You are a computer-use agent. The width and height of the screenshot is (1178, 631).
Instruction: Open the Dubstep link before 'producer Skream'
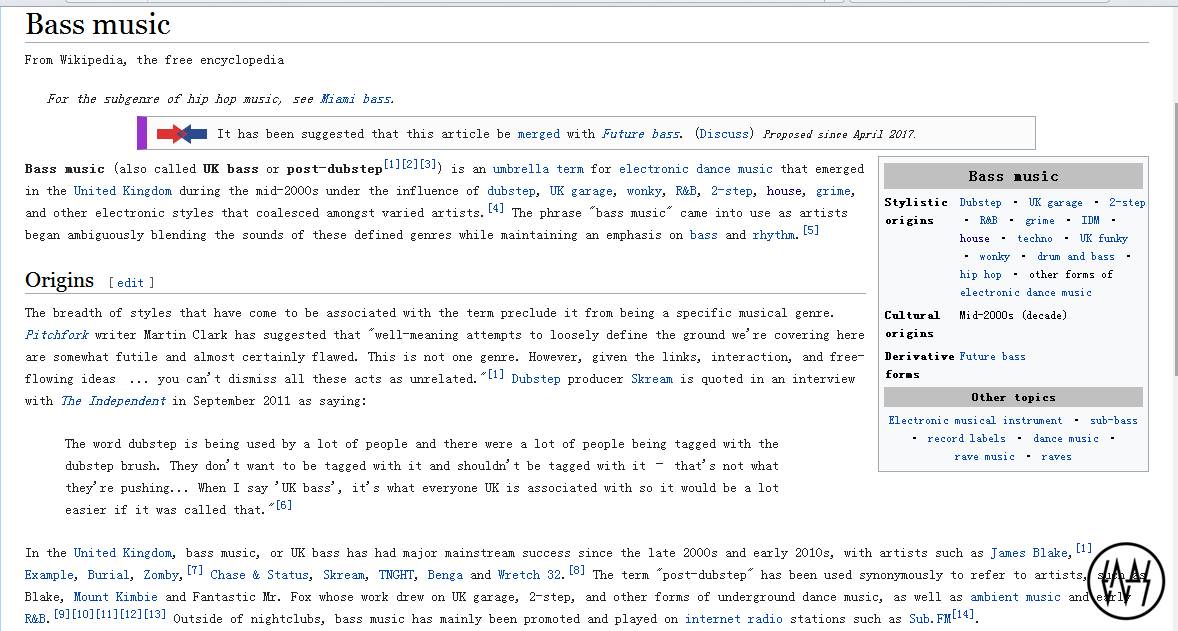(x=536, y=379)
